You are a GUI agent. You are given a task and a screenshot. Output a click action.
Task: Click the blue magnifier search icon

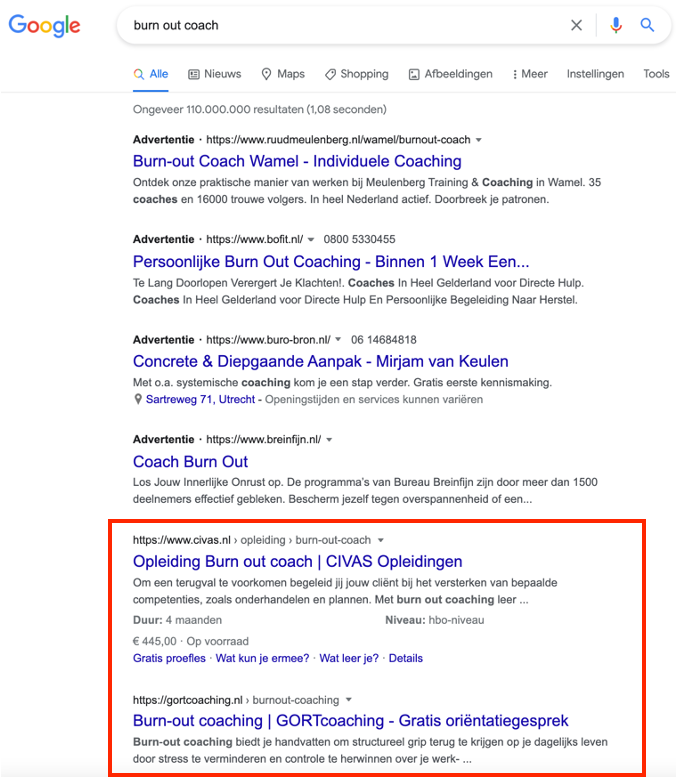tap(647, 25)
